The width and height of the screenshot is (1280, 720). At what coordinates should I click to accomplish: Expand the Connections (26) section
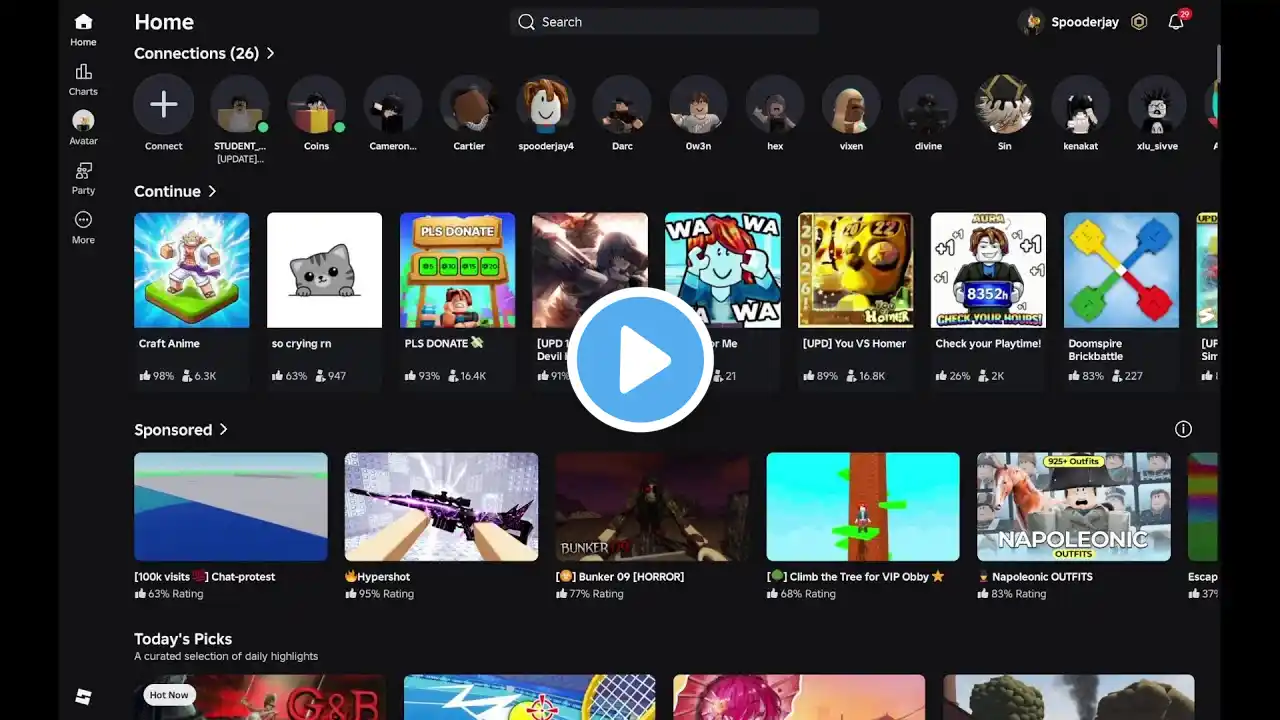click(205, 53)
